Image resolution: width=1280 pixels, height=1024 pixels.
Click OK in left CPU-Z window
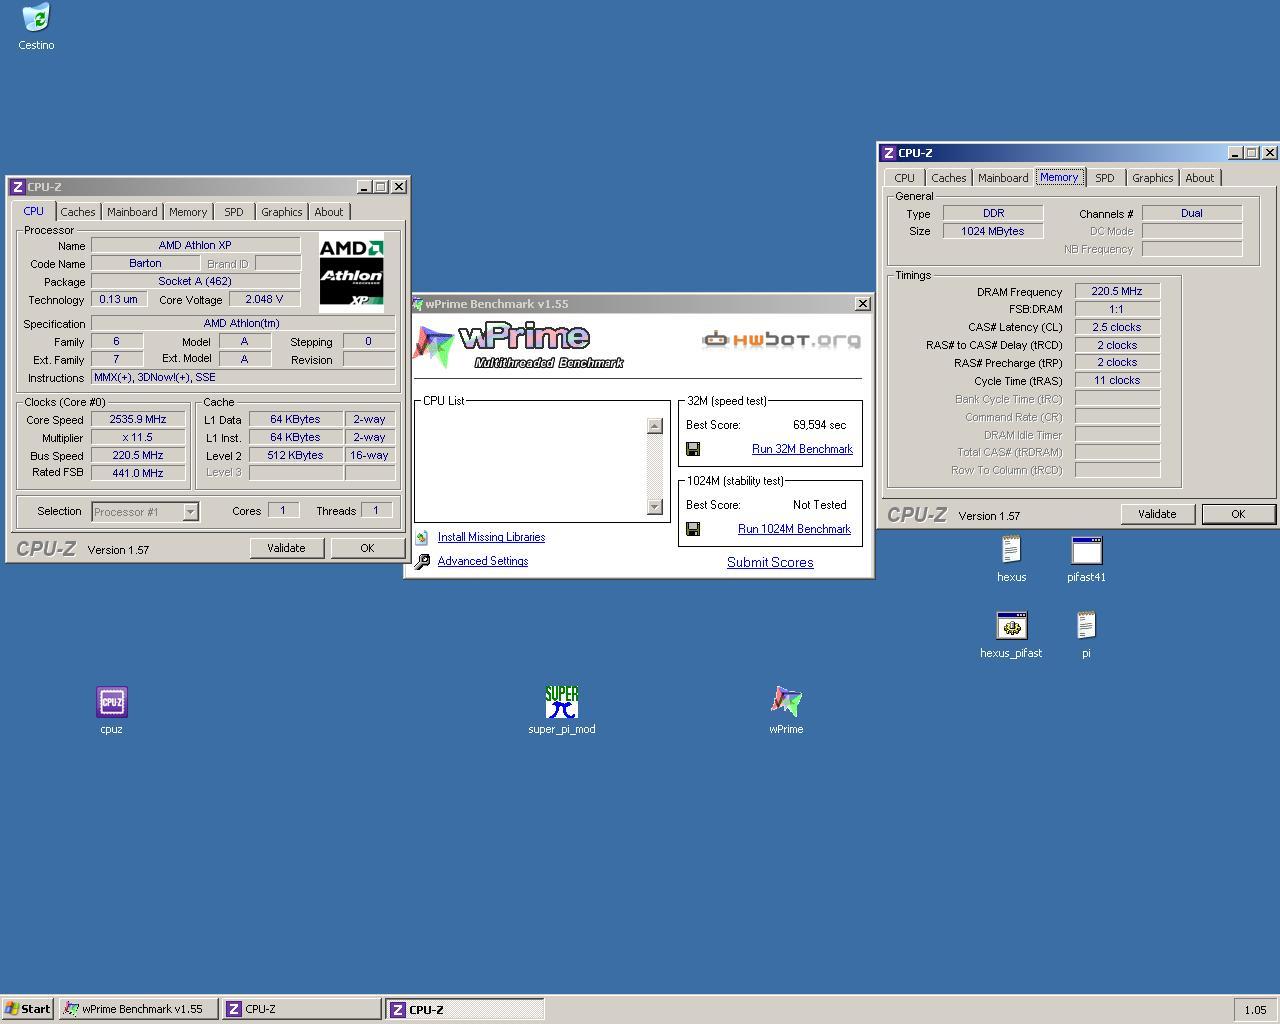[367, 548]
